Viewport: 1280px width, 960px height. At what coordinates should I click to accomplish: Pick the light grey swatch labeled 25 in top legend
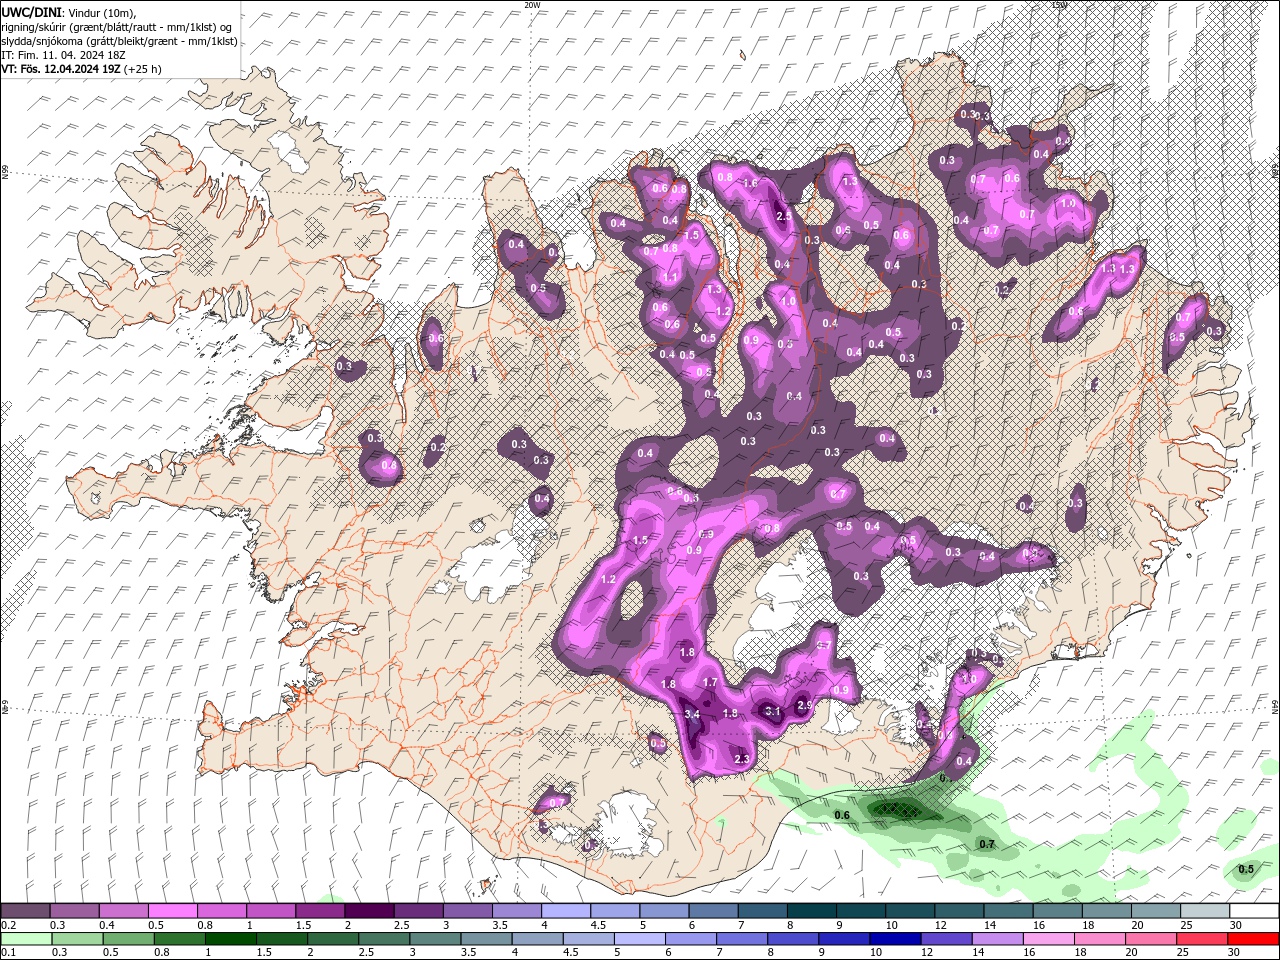pyautogui.click(x=1204, y=911)
